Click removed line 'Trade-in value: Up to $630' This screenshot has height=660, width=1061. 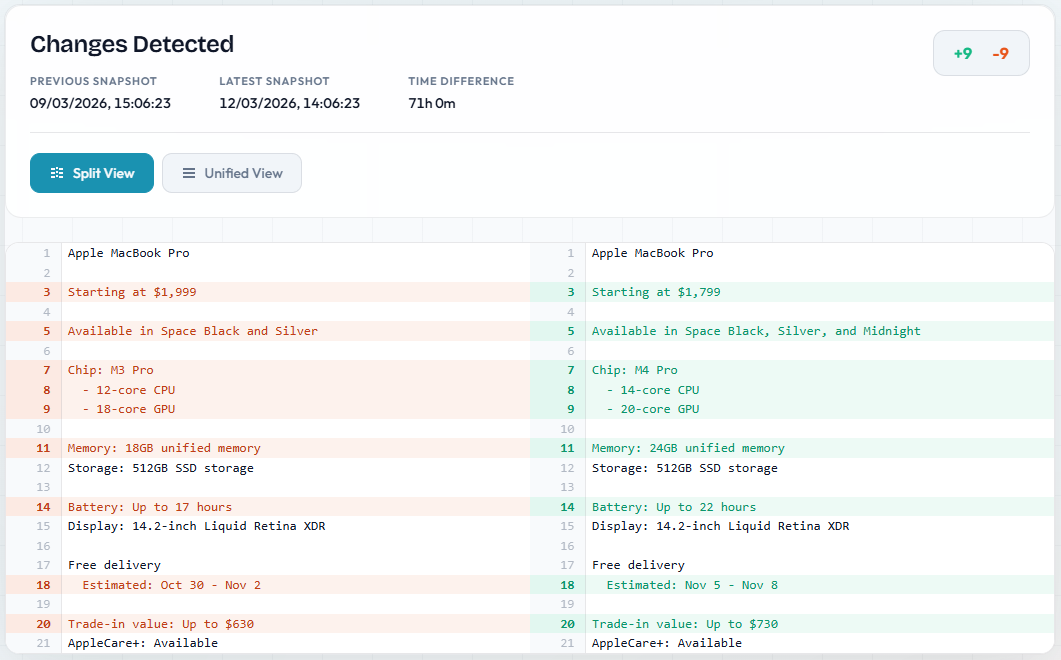pos(160,624)
